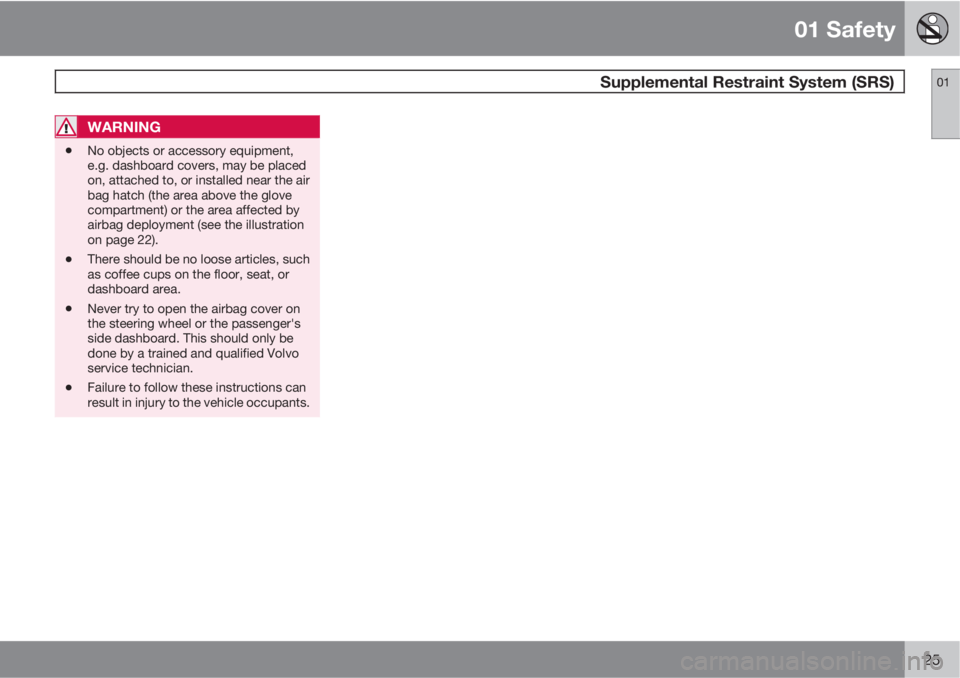
Task: Click the seatbelt safety icon in header
Action: (932, 28)
